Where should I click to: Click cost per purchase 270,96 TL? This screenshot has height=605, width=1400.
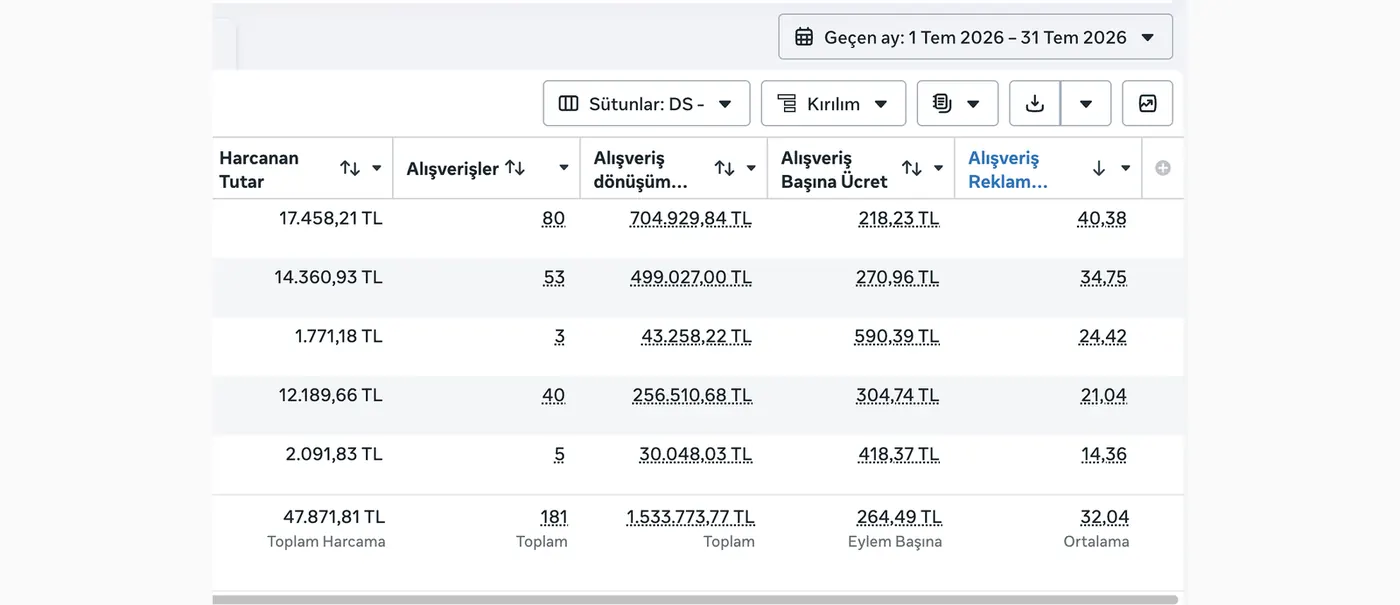(x=898, y=278)
